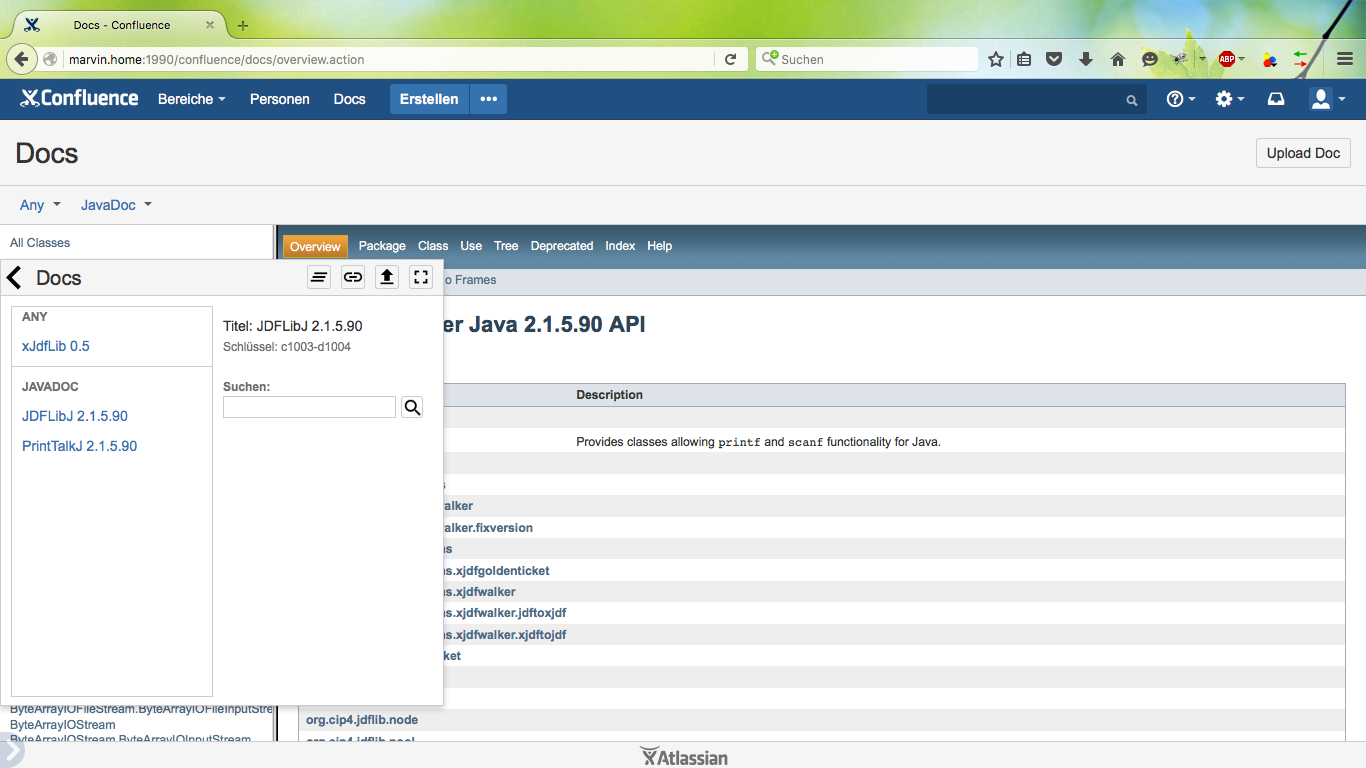Open the xJdfLib 0.5 doc link
This screenshot has width=1366, height=768.
click(56, 346)
